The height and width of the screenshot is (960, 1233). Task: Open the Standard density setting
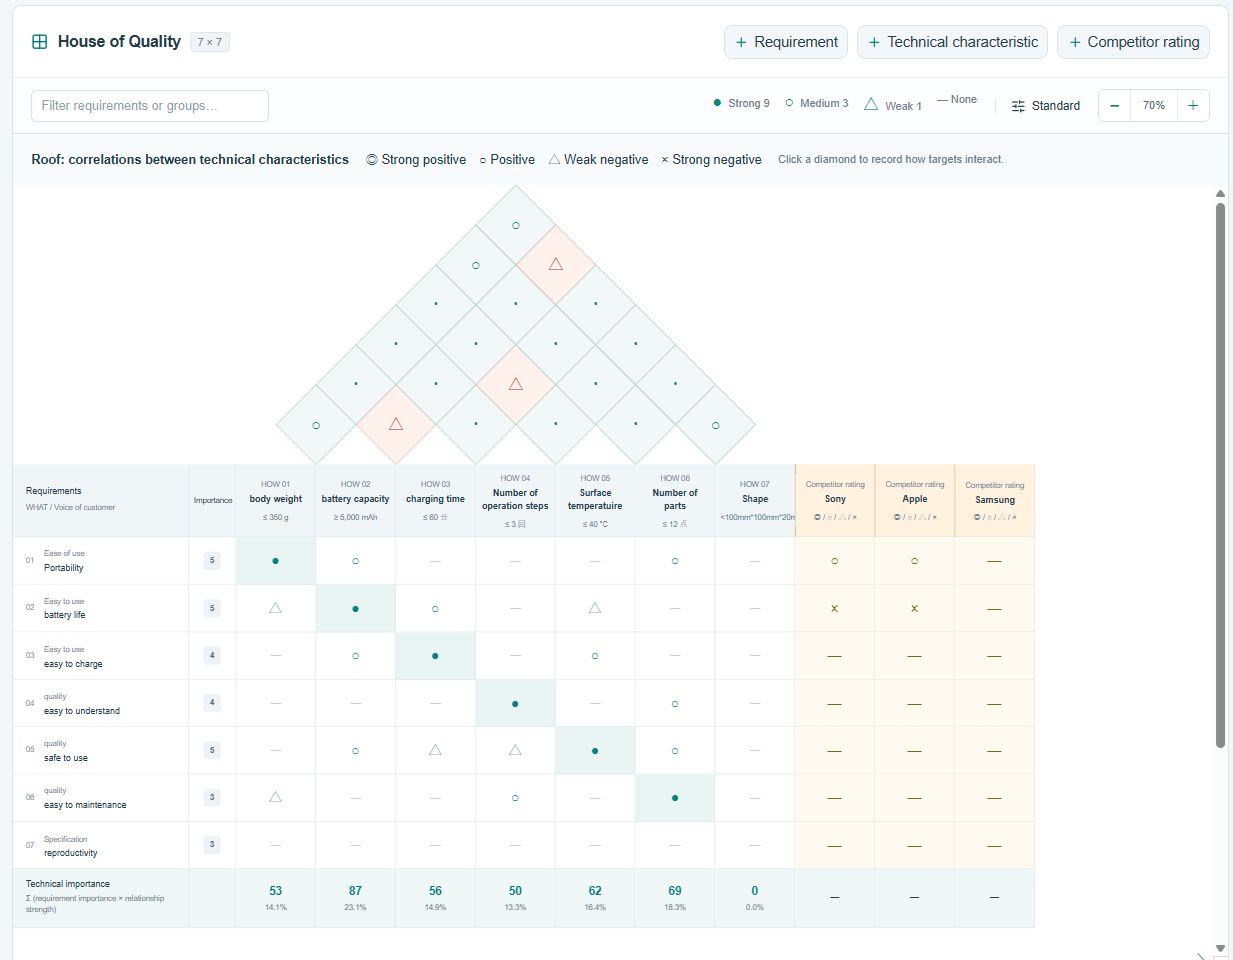tap(1046, 106)
